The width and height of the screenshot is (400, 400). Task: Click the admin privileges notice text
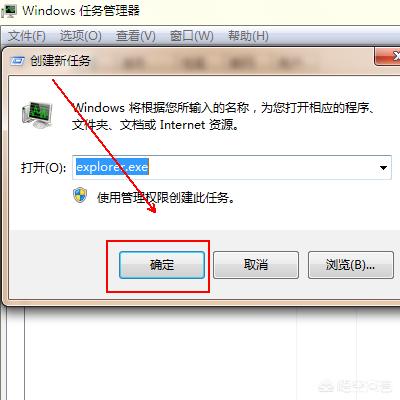tap(166, 198)
